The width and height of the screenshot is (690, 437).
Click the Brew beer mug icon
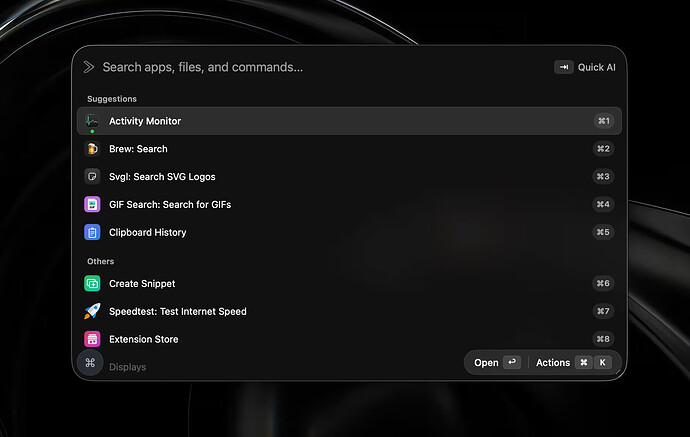pyautogui.click(x=92, y=149)
